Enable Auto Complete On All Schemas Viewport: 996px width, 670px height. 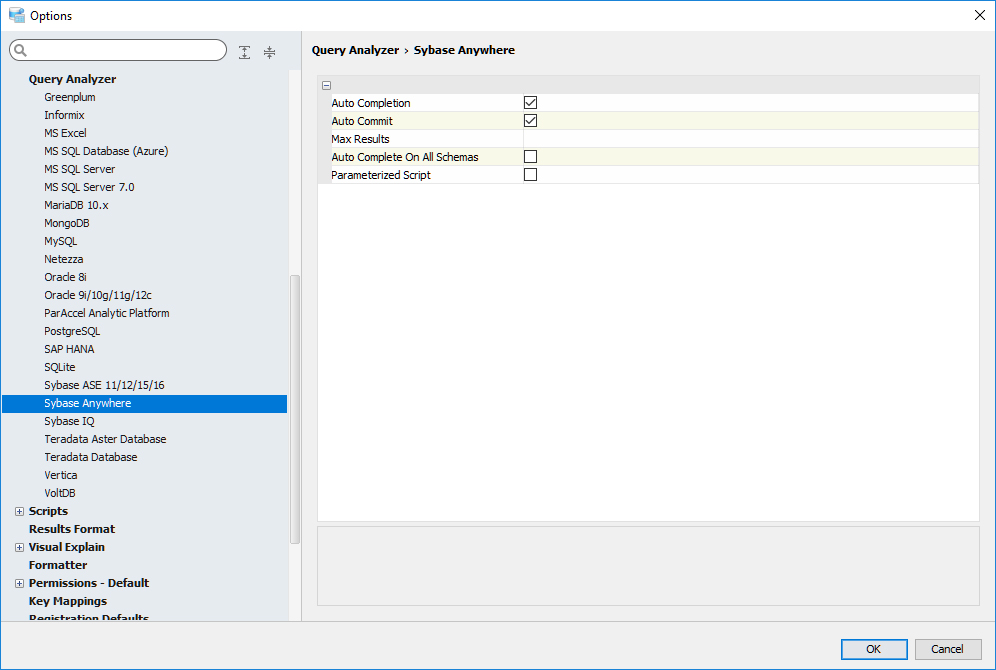pos(531,157)
